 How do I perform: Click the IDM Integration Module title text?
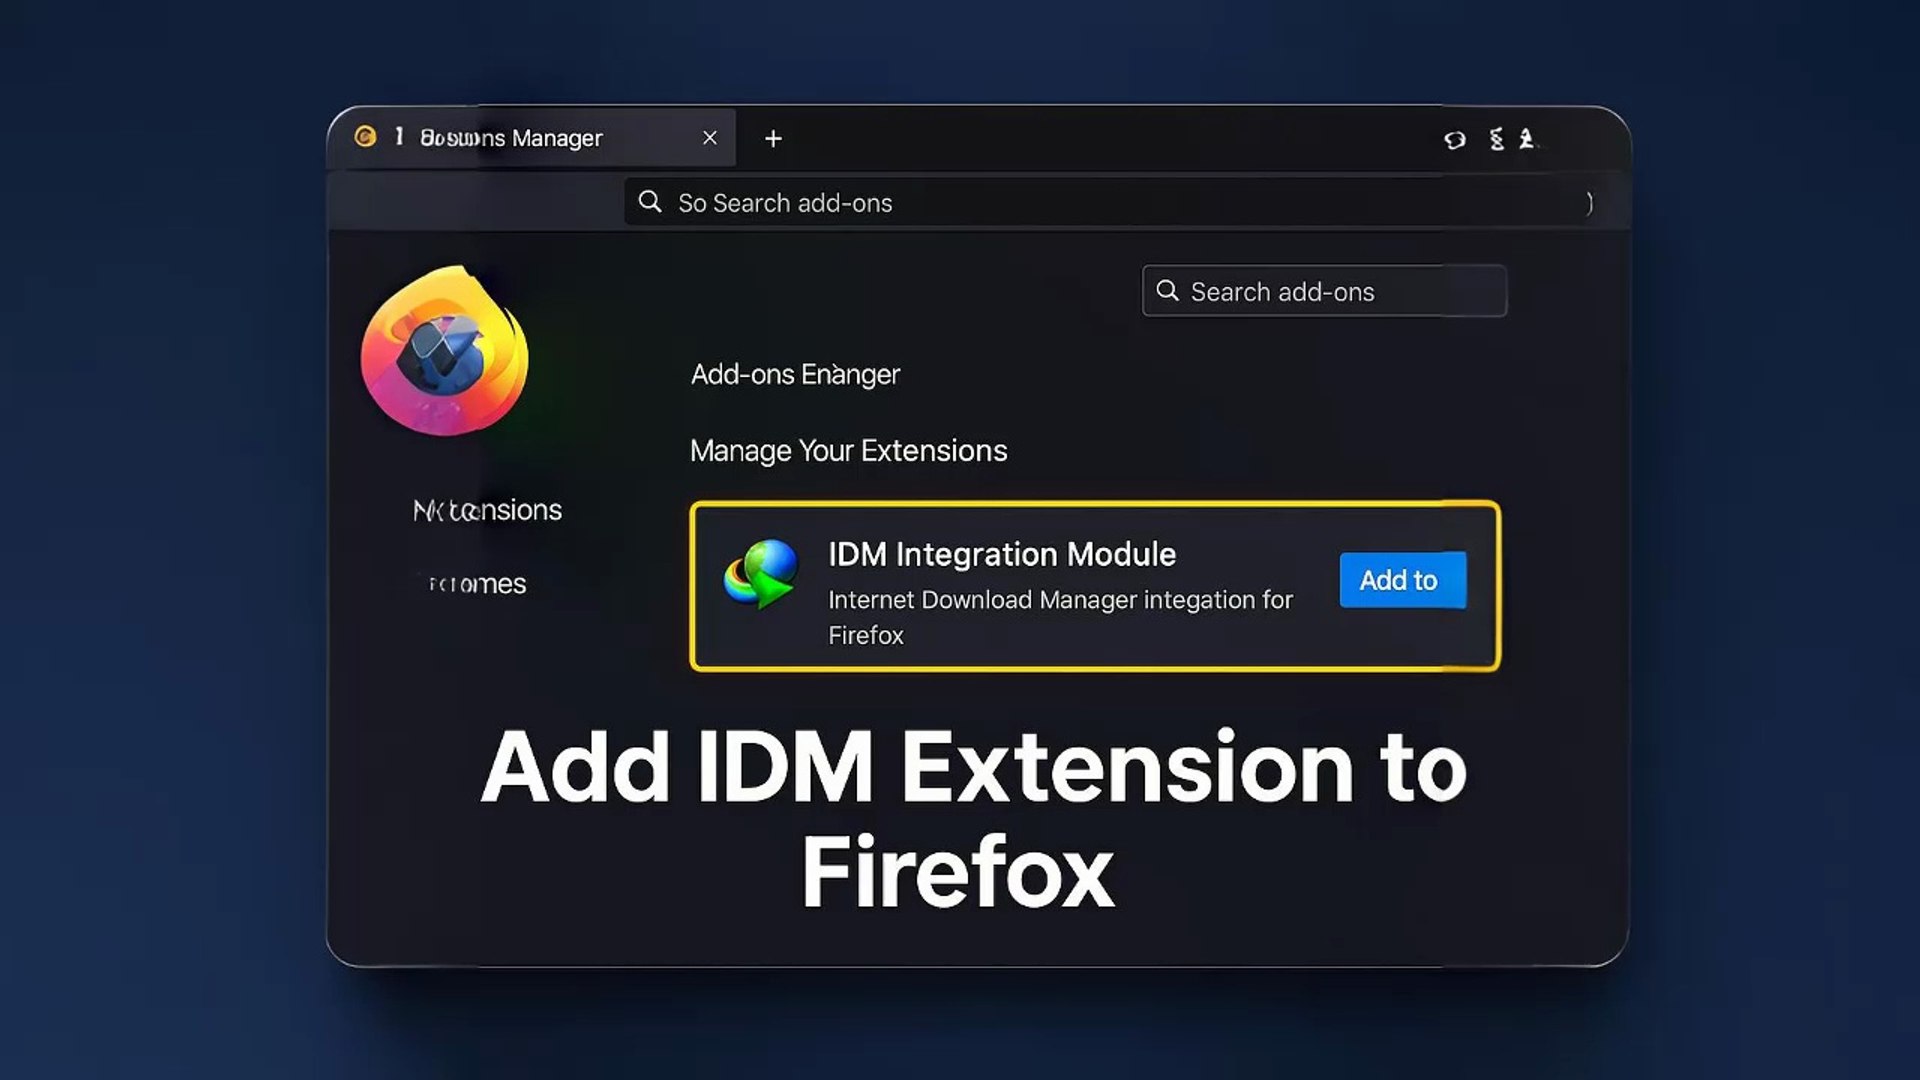pyautogui.click(x=1002, y=554)
